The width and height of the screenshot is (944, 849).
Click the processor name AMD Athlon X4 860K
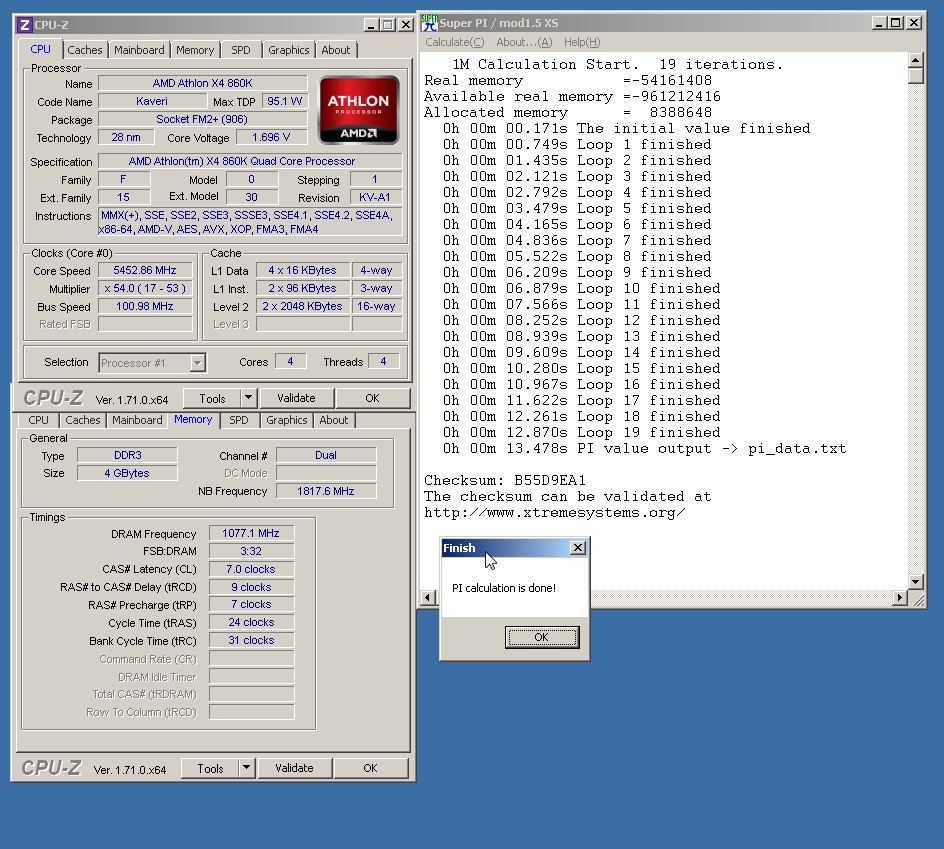click(203, 83)
